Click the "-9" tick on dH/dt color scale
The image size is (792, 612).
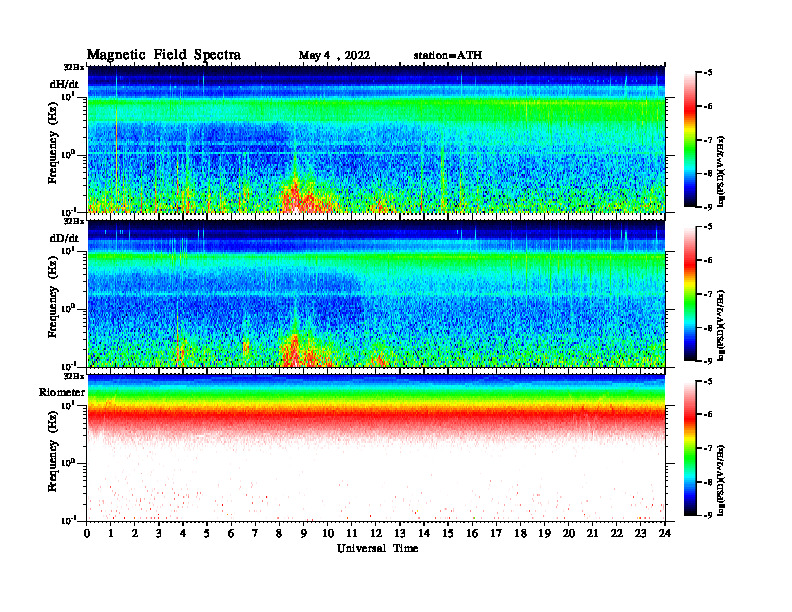[707, 207]
